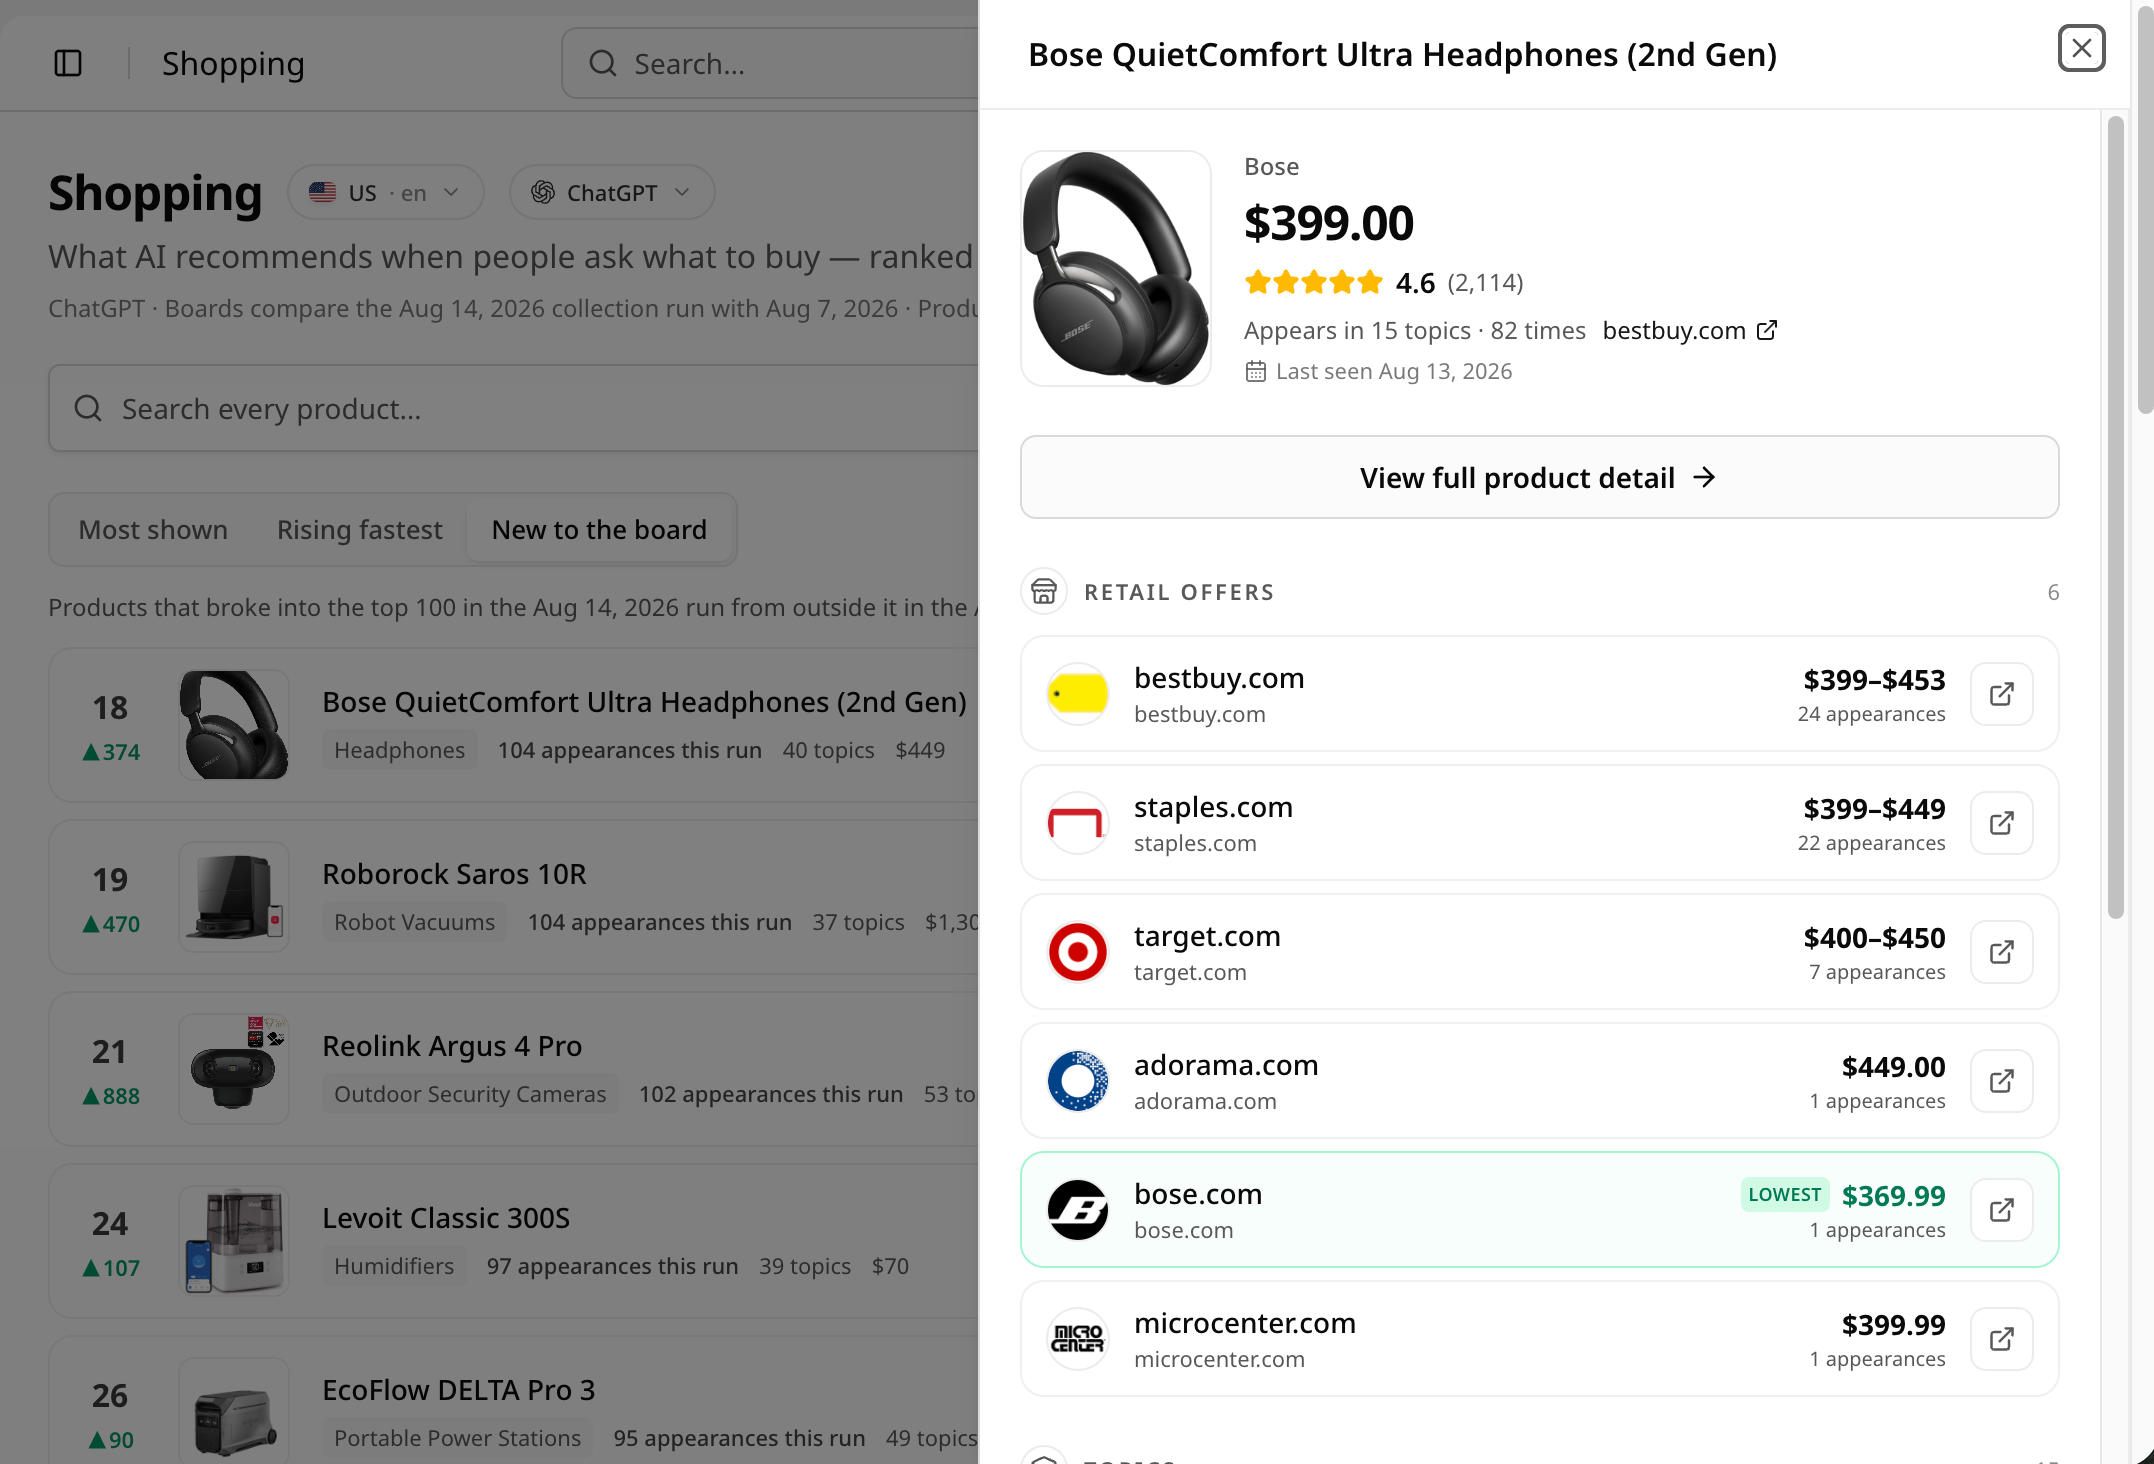Close the Bose product detail panel
The height and width of the screenshot is (1464, 2154).
pyautogui.click(x=2081, y=48)
